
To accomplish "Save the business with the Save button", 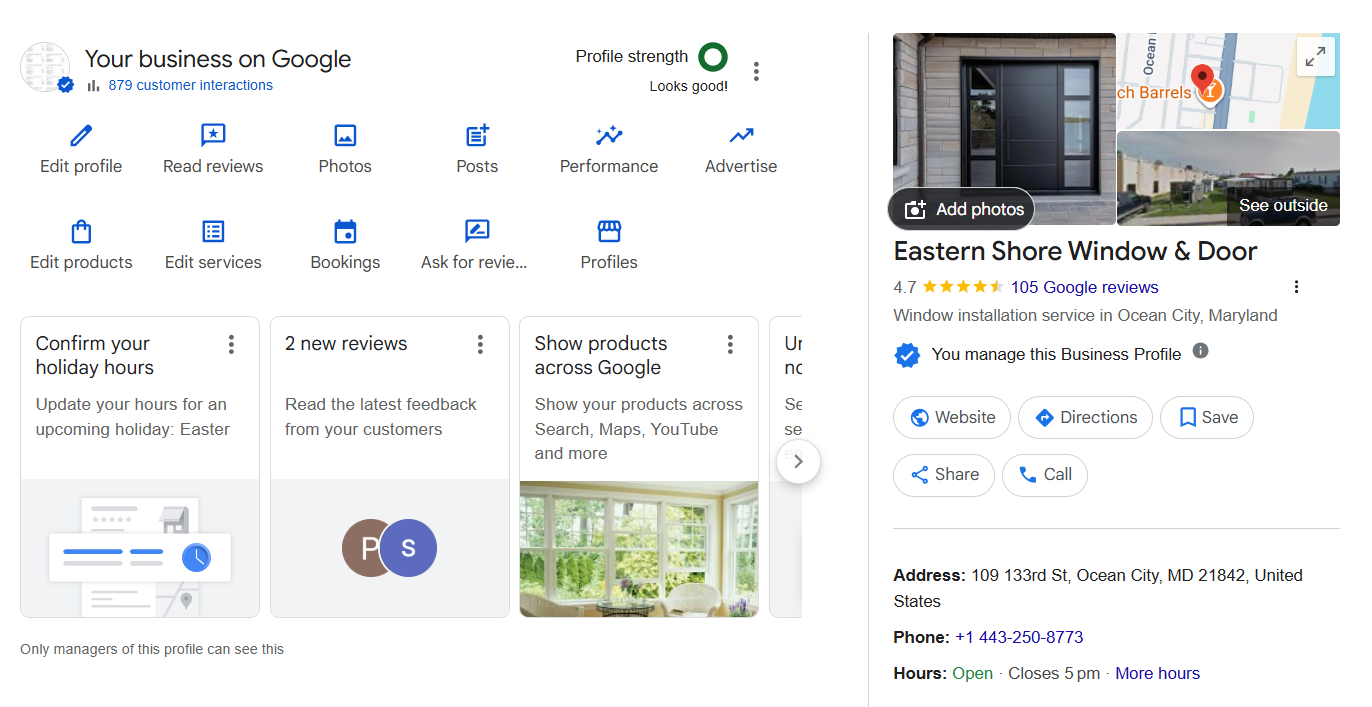I will pyautogui.click(x=1207, y=417).
